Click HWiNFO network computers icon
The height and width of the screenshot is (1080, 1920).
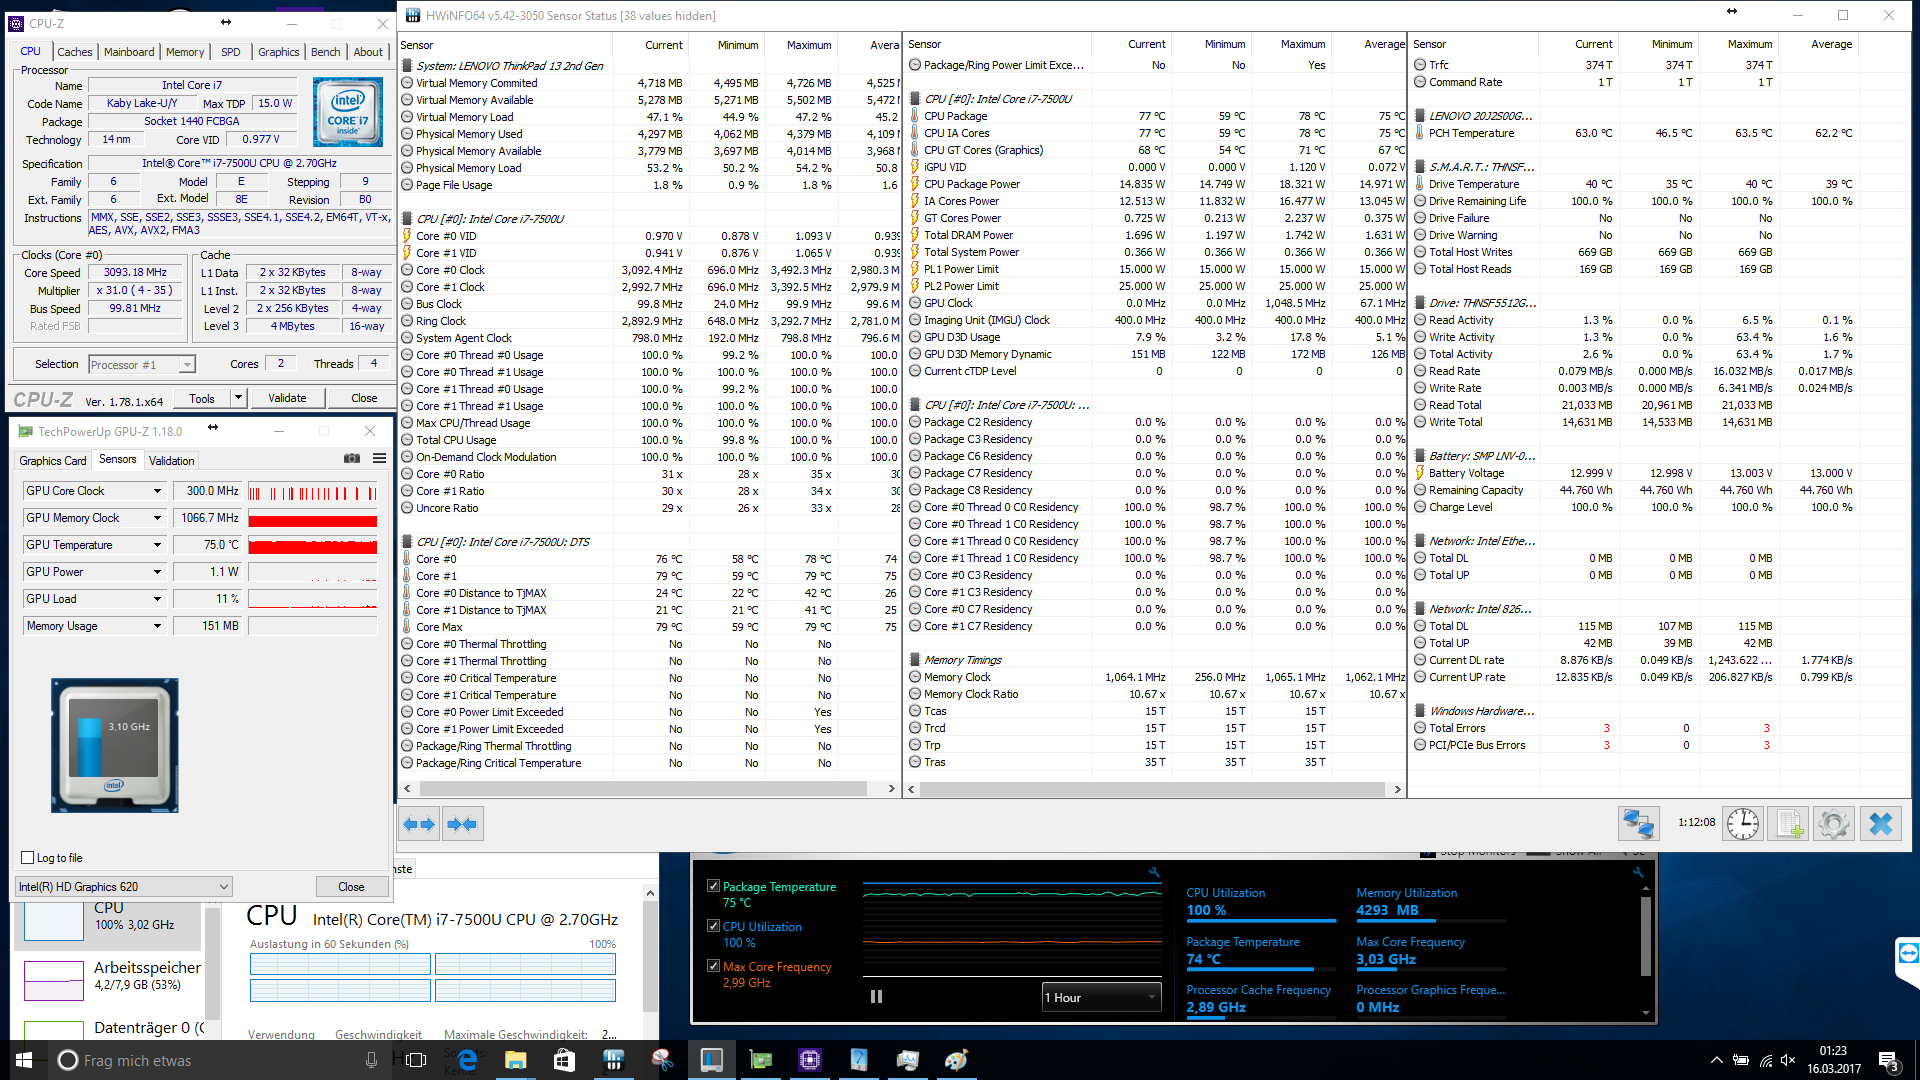click(1638, 824)
